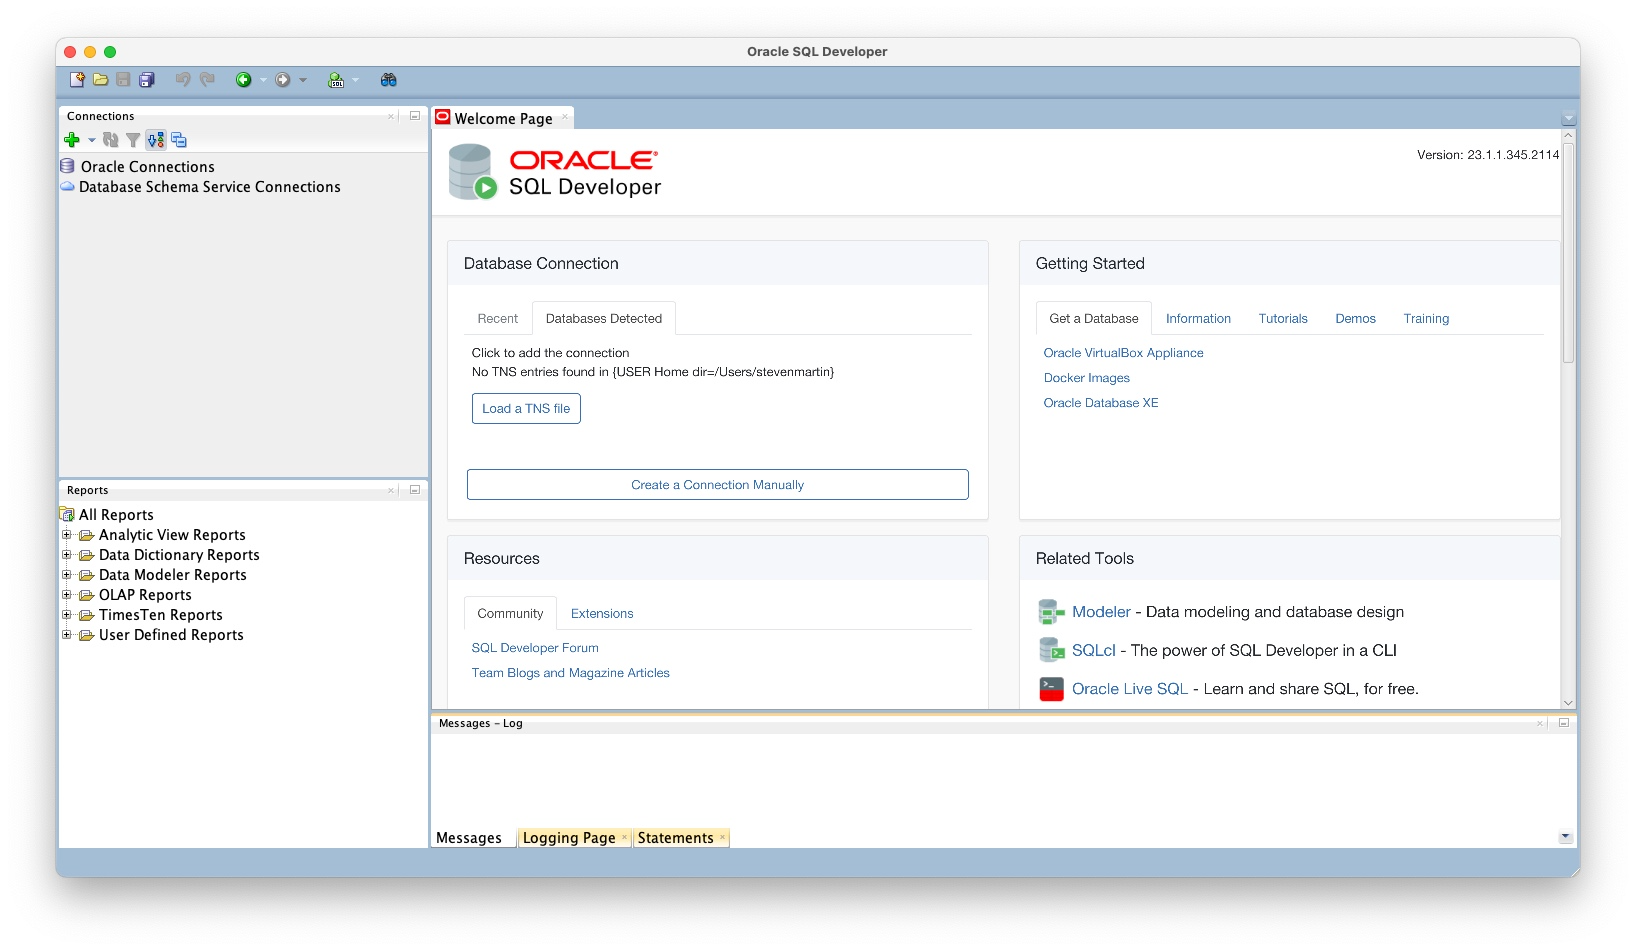Click Create a Connection Manually
The width and height of the screenshot is (1636, 951).
(x=717, y=484)
